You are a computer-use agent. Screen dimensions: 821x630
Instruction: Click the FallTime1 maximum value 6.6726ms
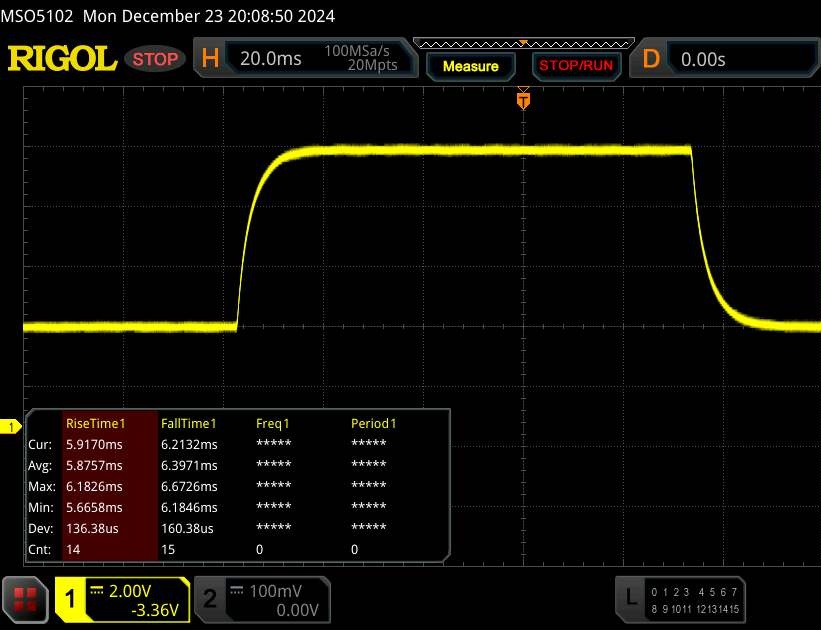(x=189, y=487)
